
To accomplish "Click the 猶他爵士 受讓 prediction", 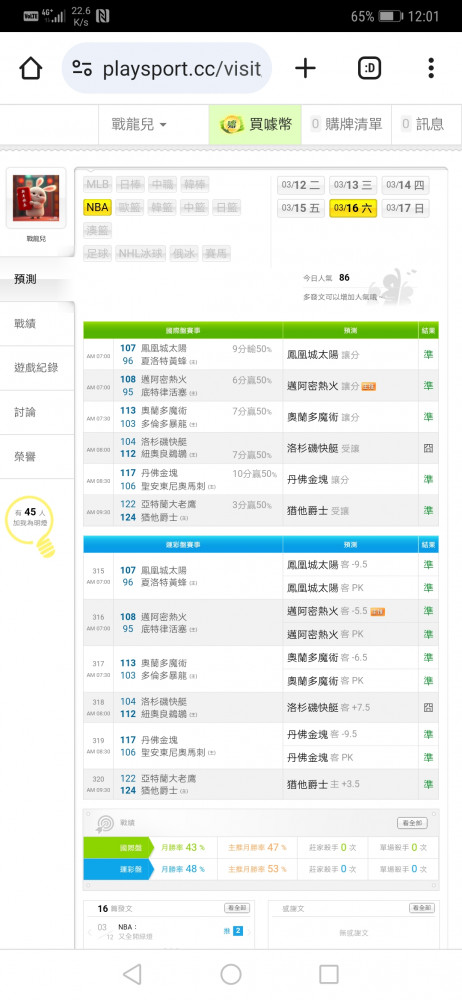I will [x=318, y=511].
